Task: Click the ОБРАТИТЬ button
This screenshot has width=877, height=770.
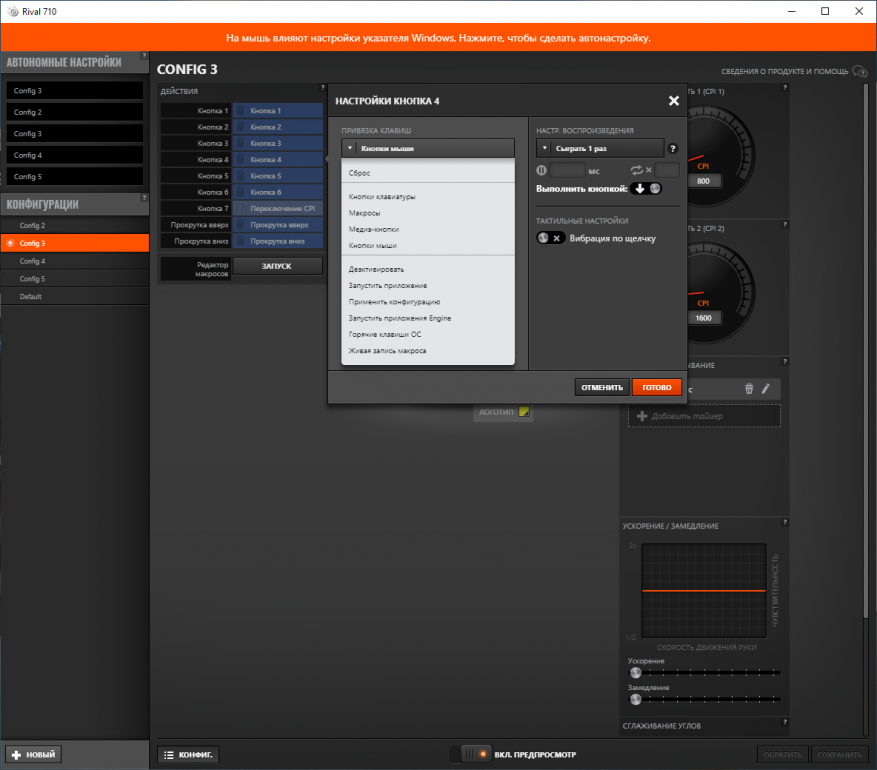Action: (782, 754)
